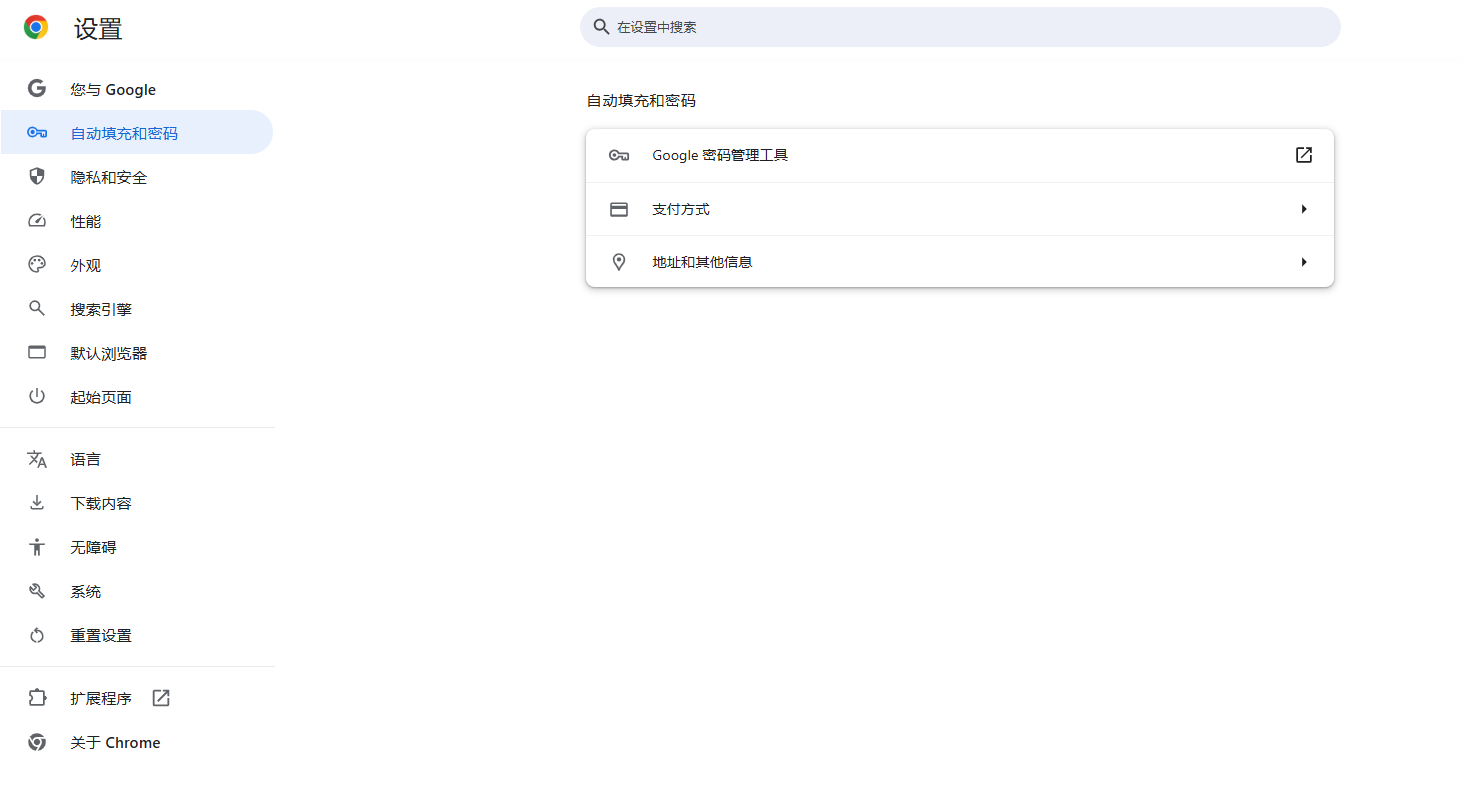Open the 关于 Chrome page
The image size is (1462, 811).
(115, 742)
